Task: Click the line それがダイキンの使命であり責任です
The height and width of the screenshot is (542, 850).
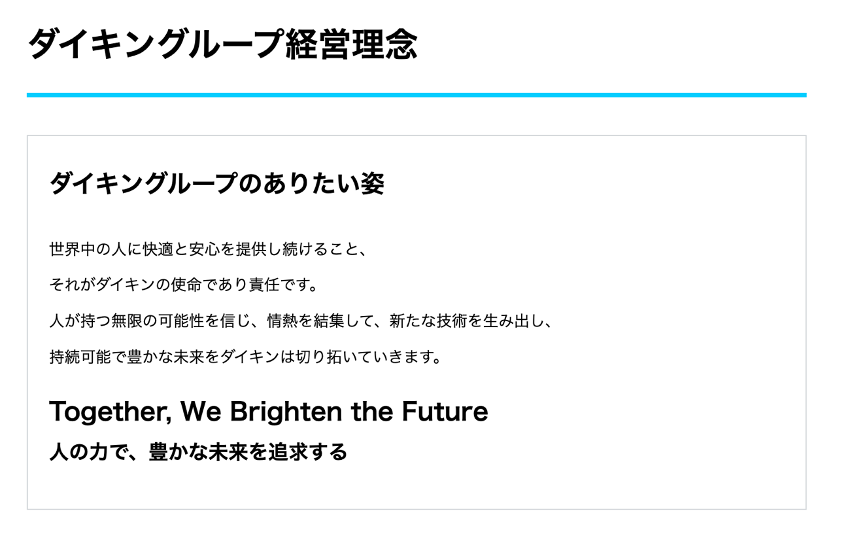Action: 183,285
